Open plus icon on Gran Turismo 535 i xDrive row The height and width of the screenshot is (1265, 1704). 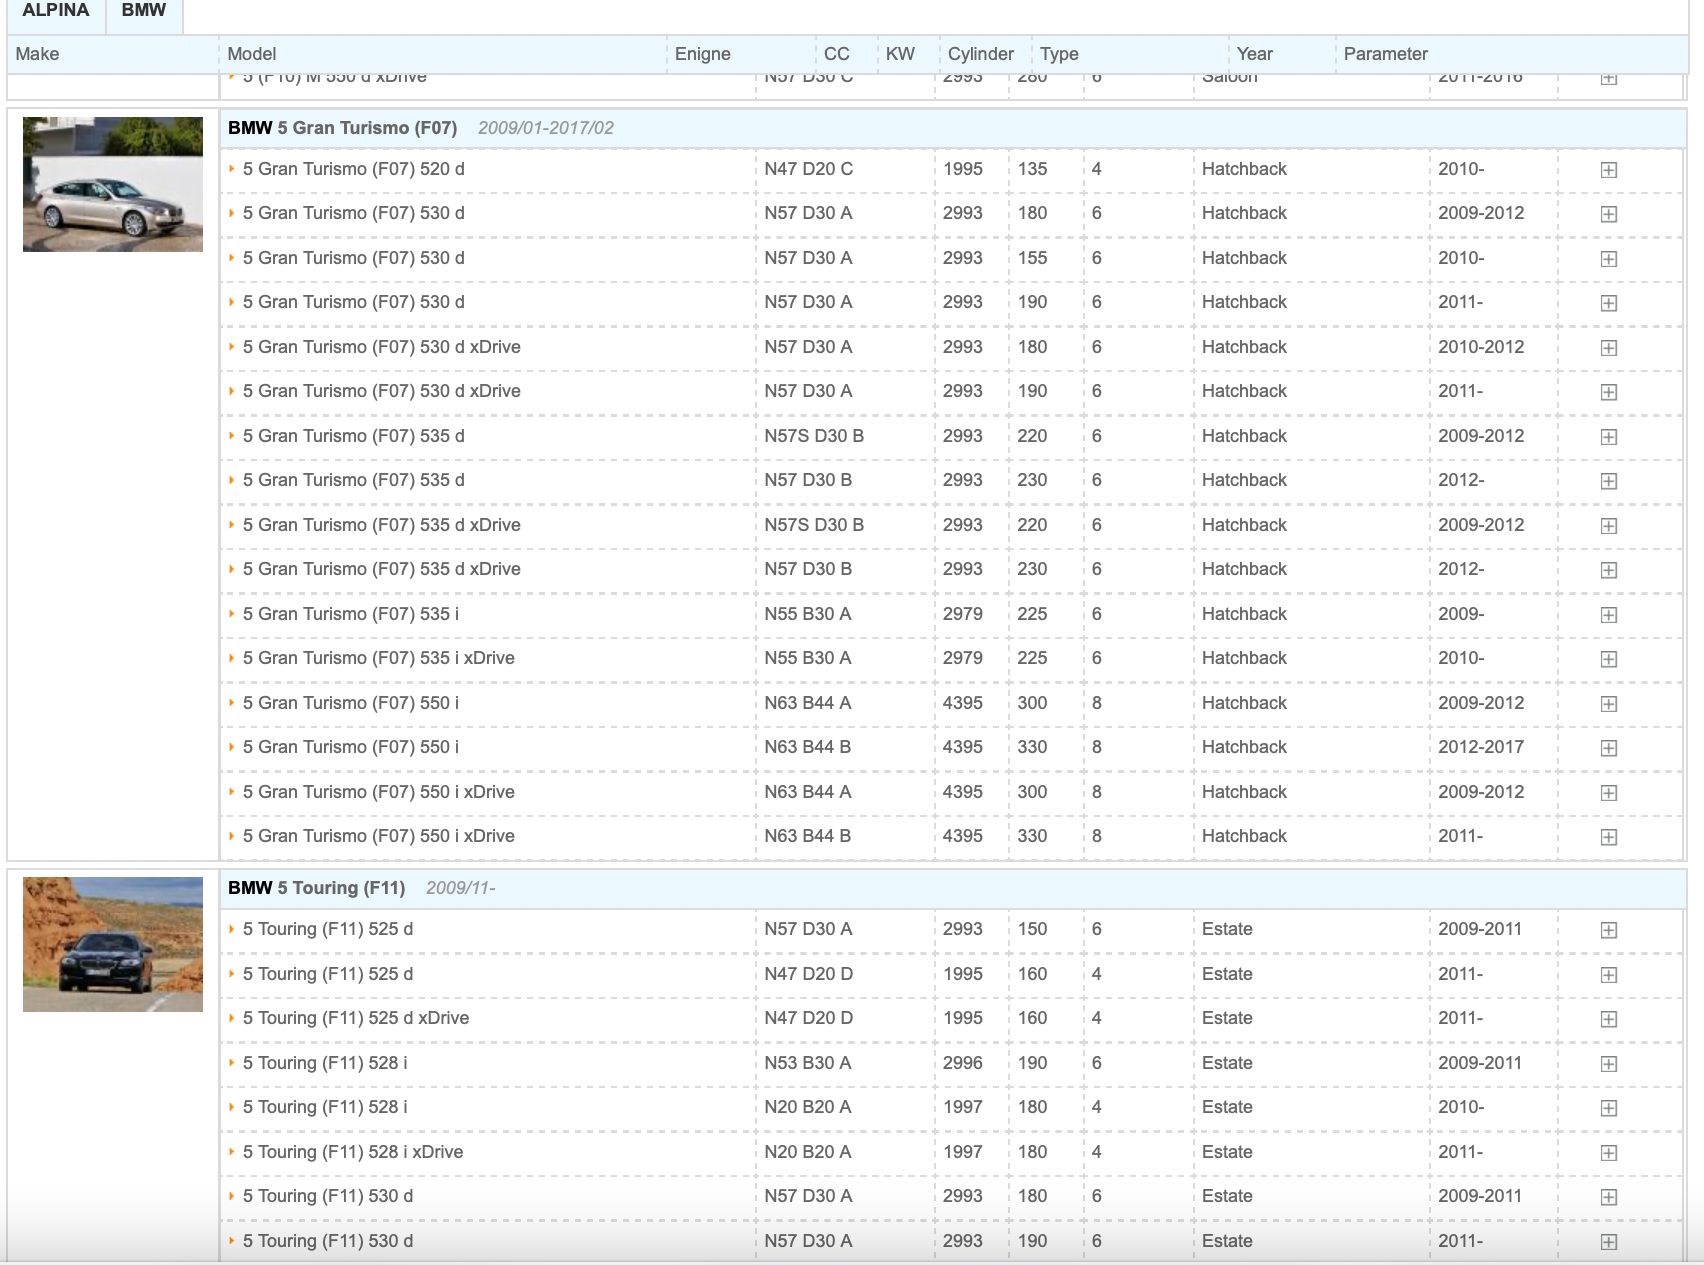(1608, 659)
